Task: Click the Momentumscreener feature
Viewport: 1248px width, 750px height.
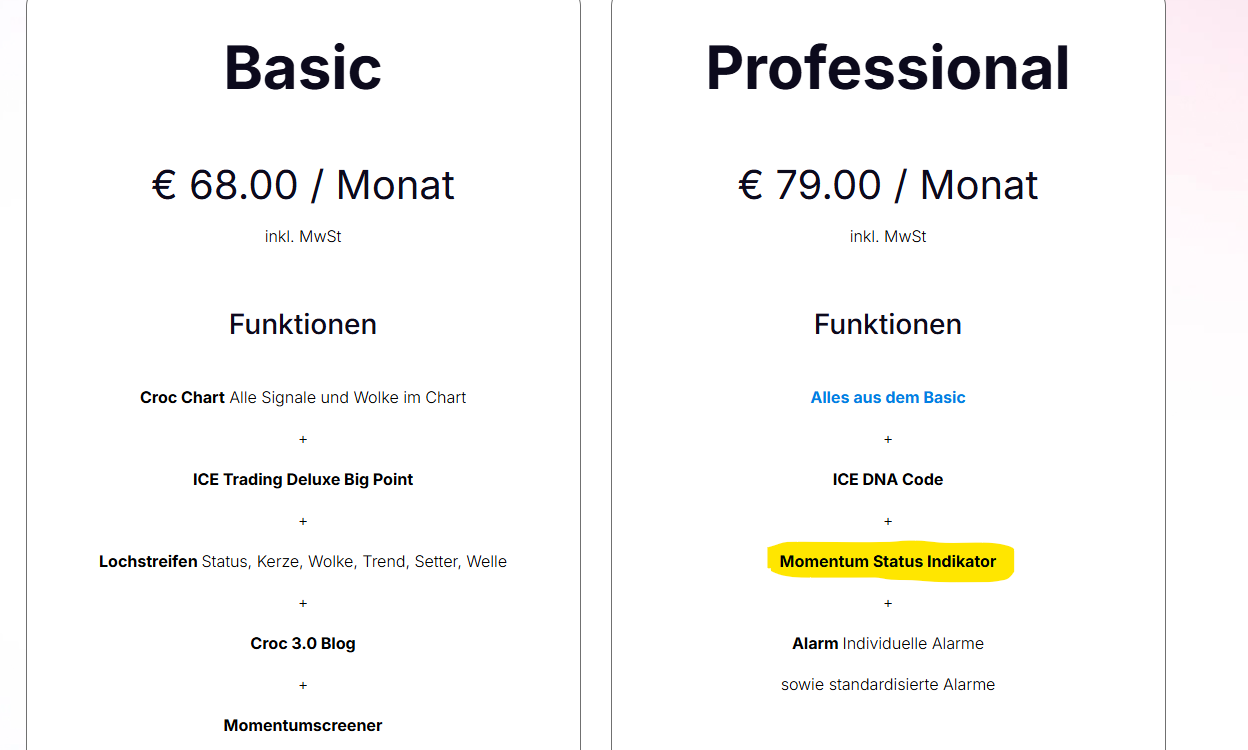Action: 303,725
